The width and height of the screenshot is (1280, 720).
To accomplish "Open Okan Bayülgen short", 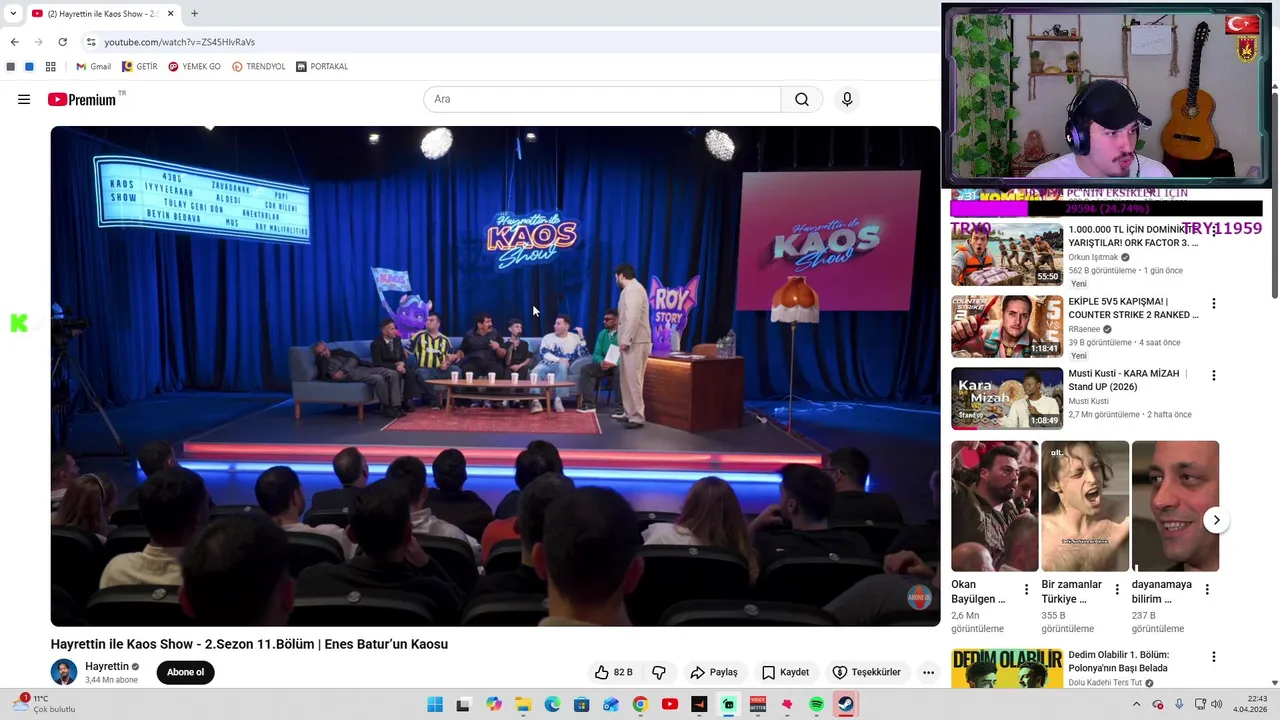I will (995, 506).
